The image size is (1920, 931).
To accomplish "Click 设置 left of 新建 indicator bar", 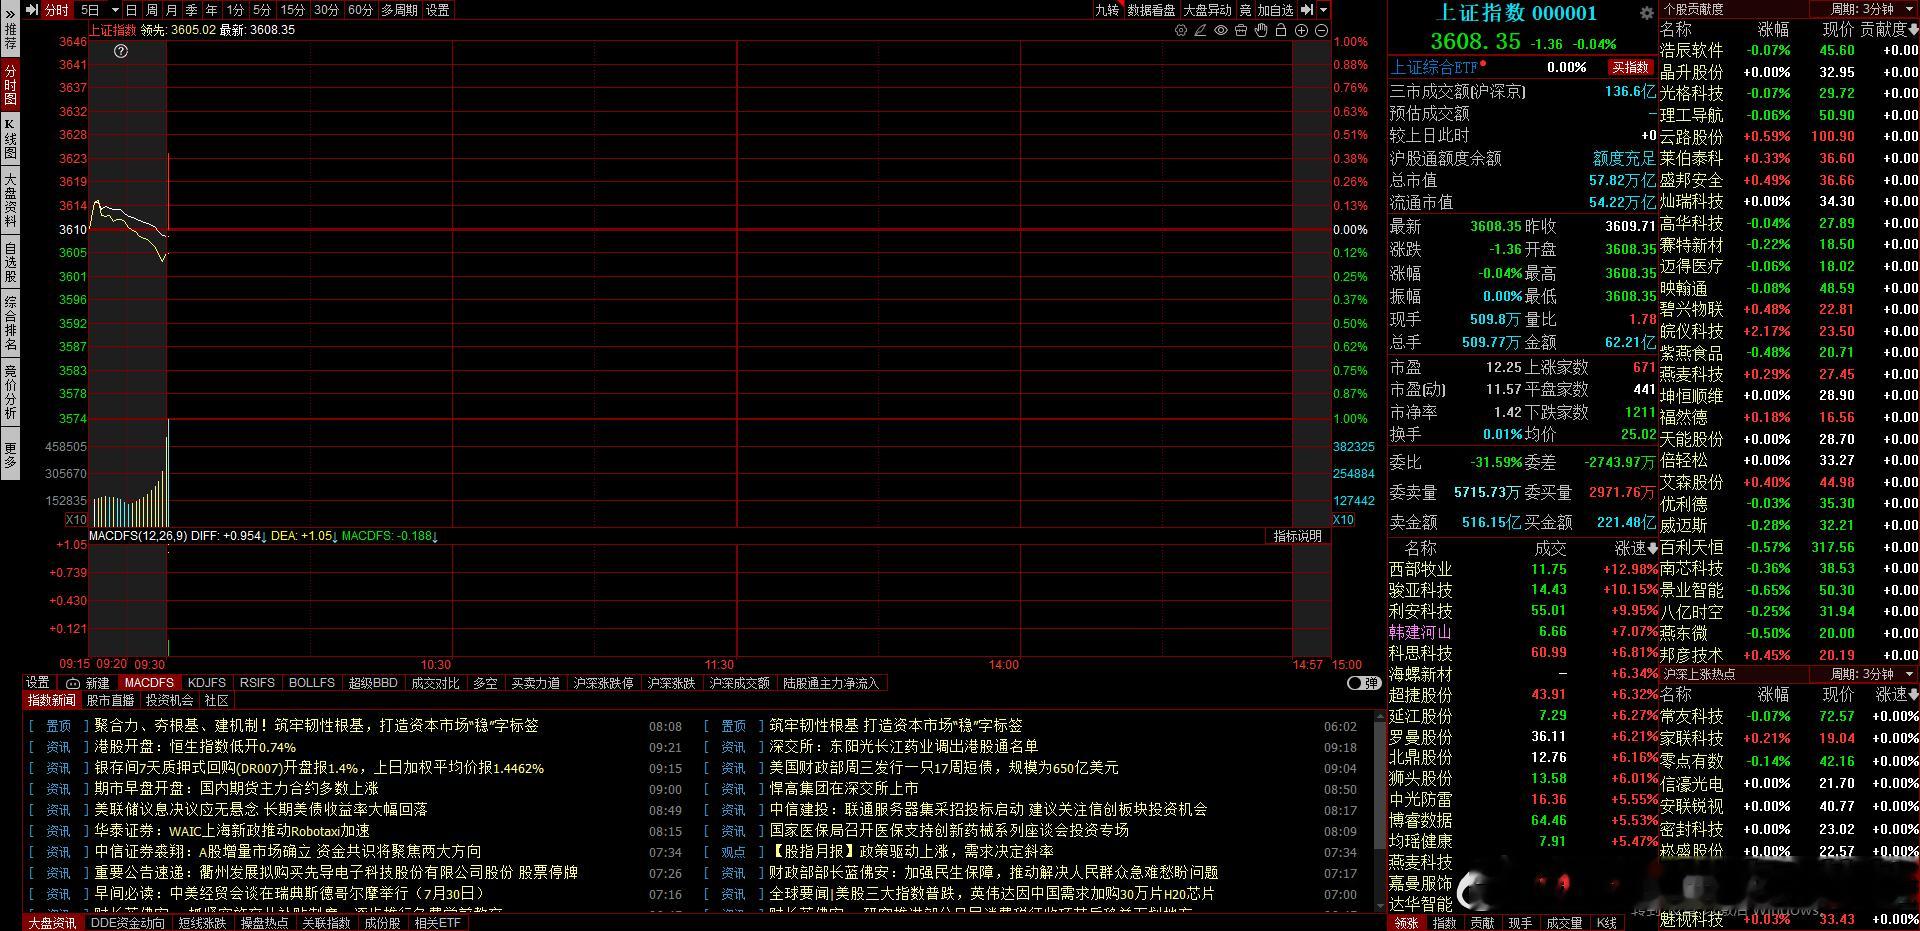I will [x=38, y=683].
